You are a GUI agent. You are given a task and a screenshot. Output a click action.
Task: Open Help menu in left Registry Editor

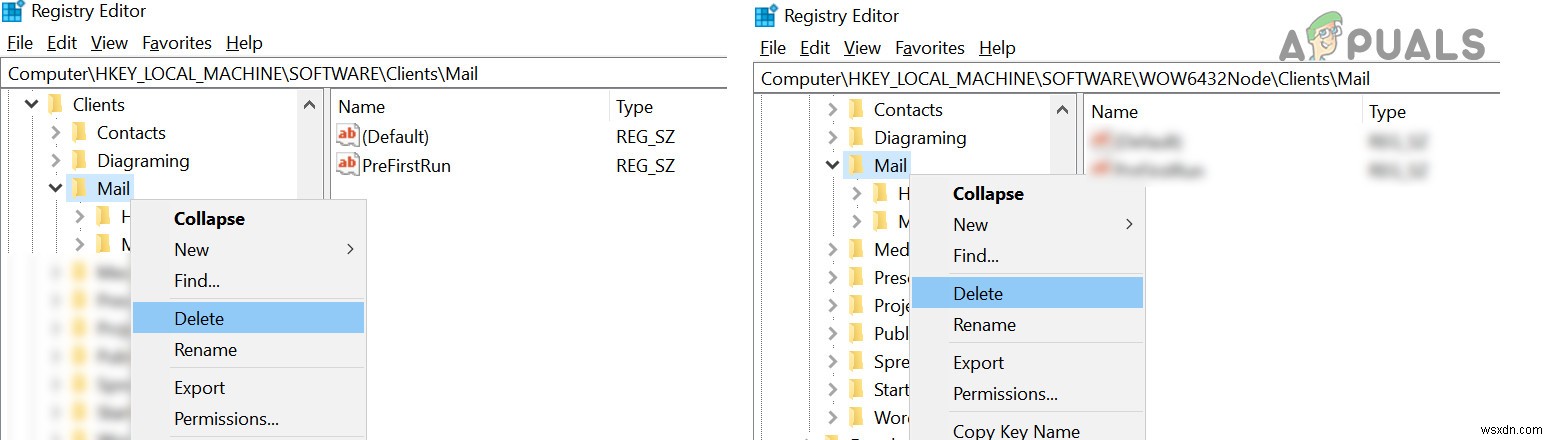(x=244, y=43)
